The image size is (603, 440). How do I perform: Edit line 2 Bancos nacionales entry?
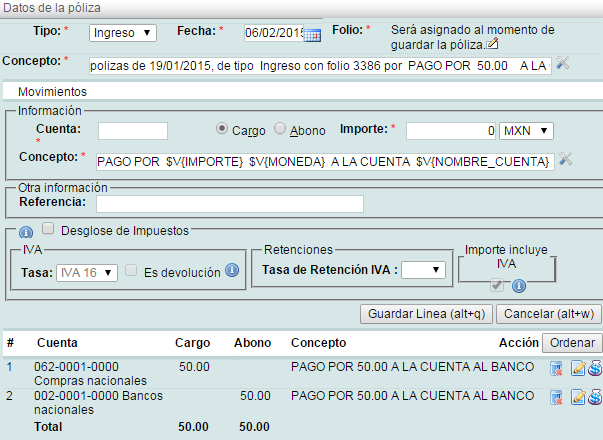(577, 399)
